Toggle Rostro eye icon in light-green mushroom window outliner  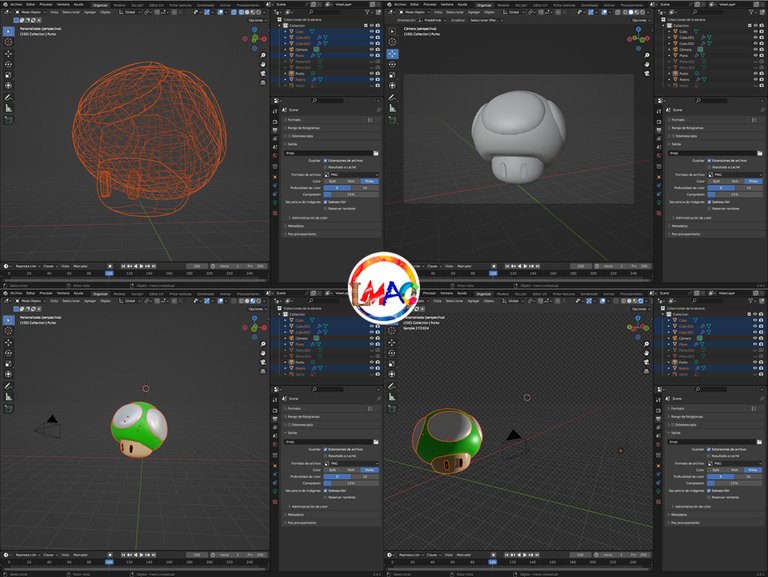[371, 368]
